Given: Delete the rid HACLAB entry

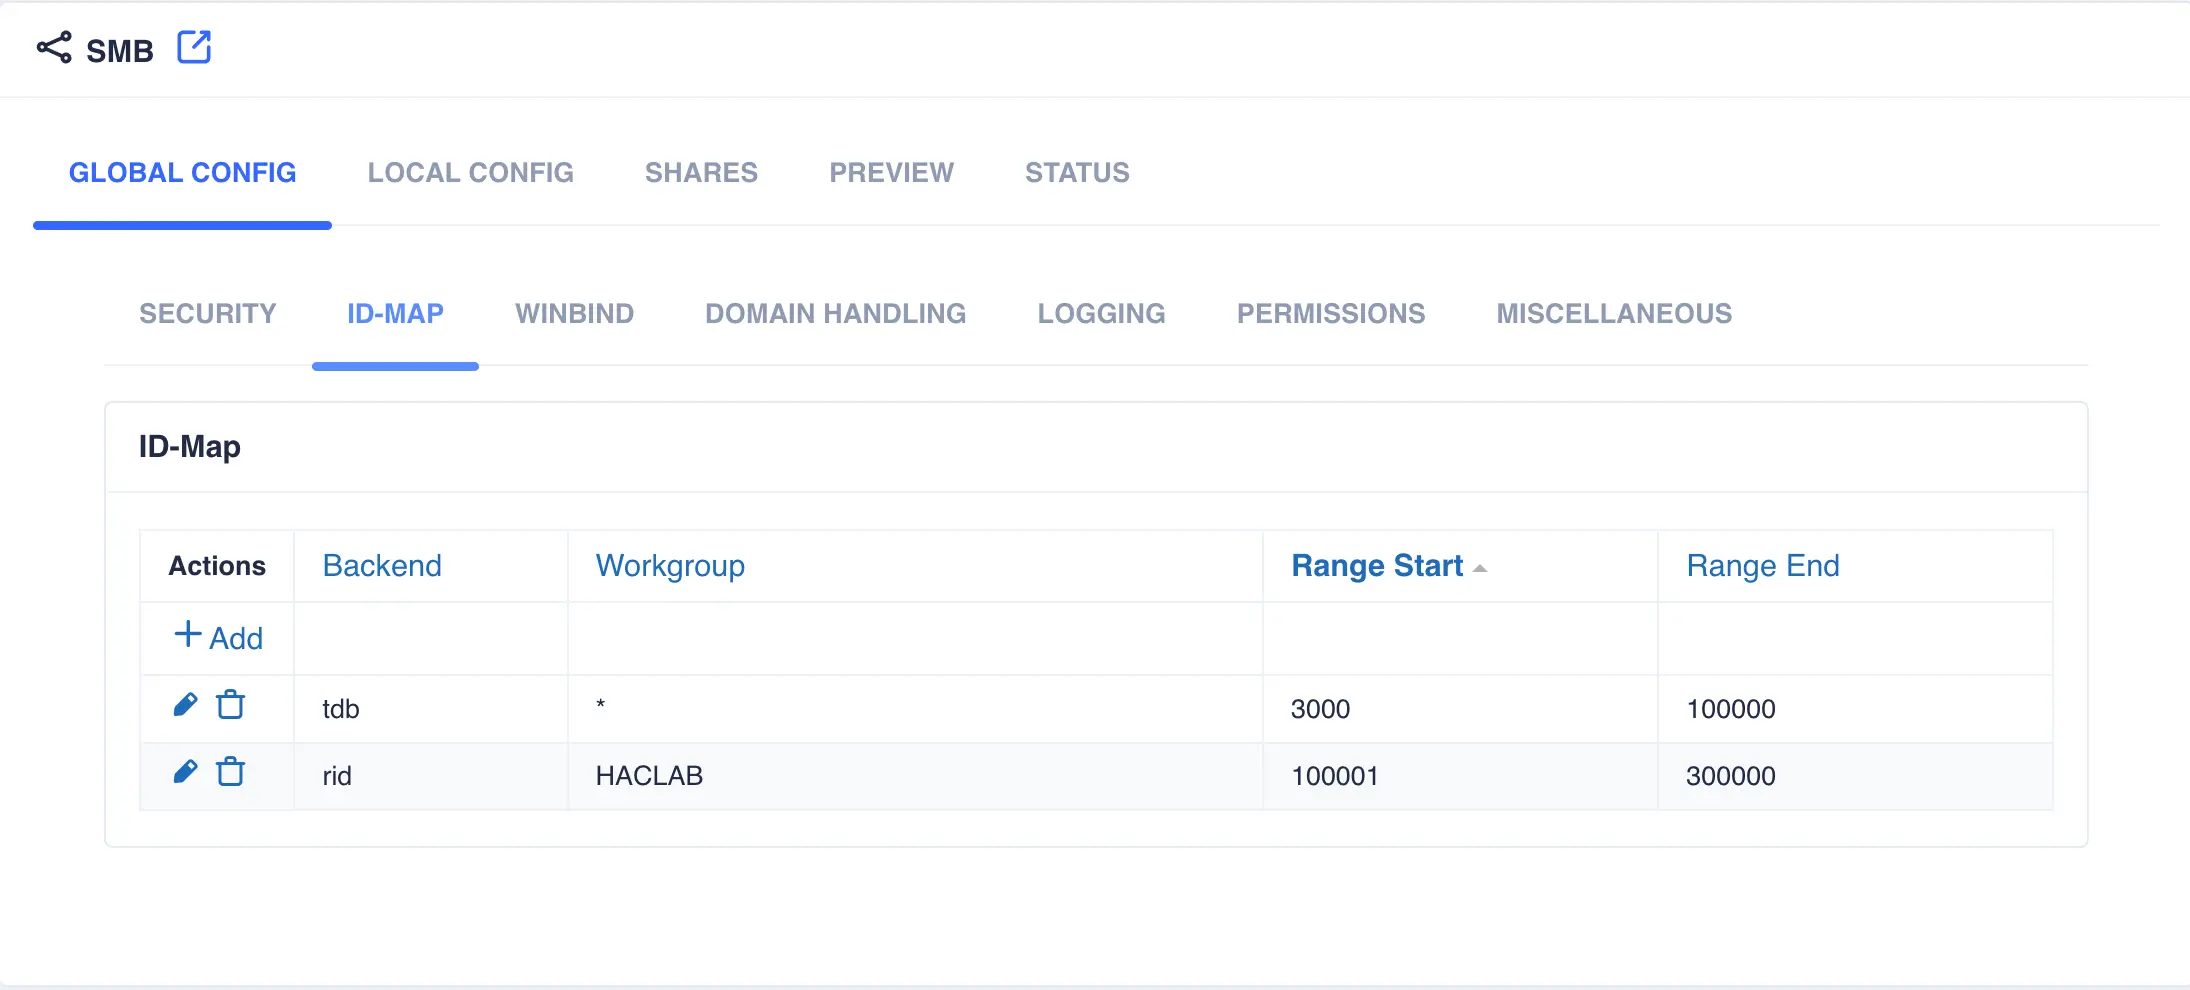Looking at the screenshot, I should coord(231,772).
